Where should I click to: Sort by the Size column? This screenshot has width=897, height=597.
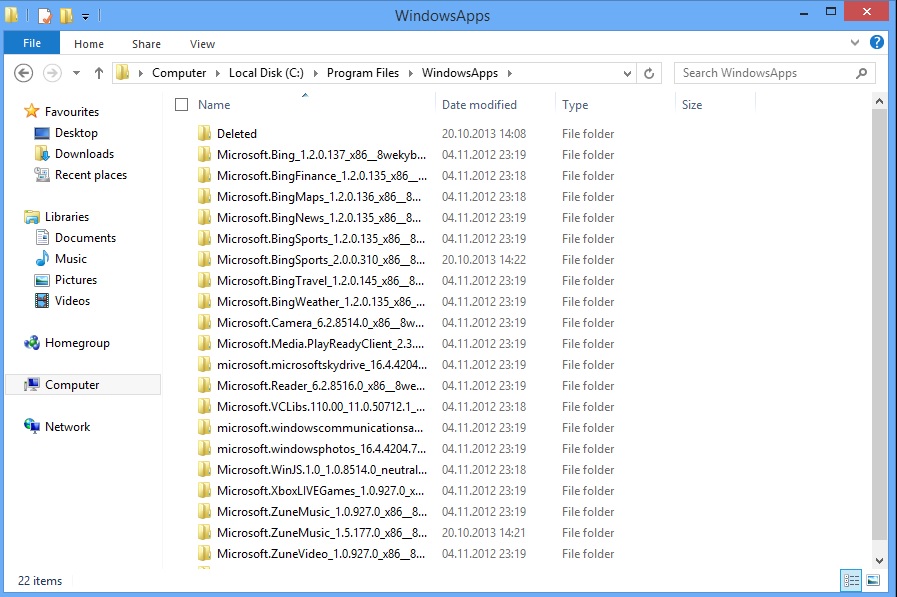click(692, 105)
